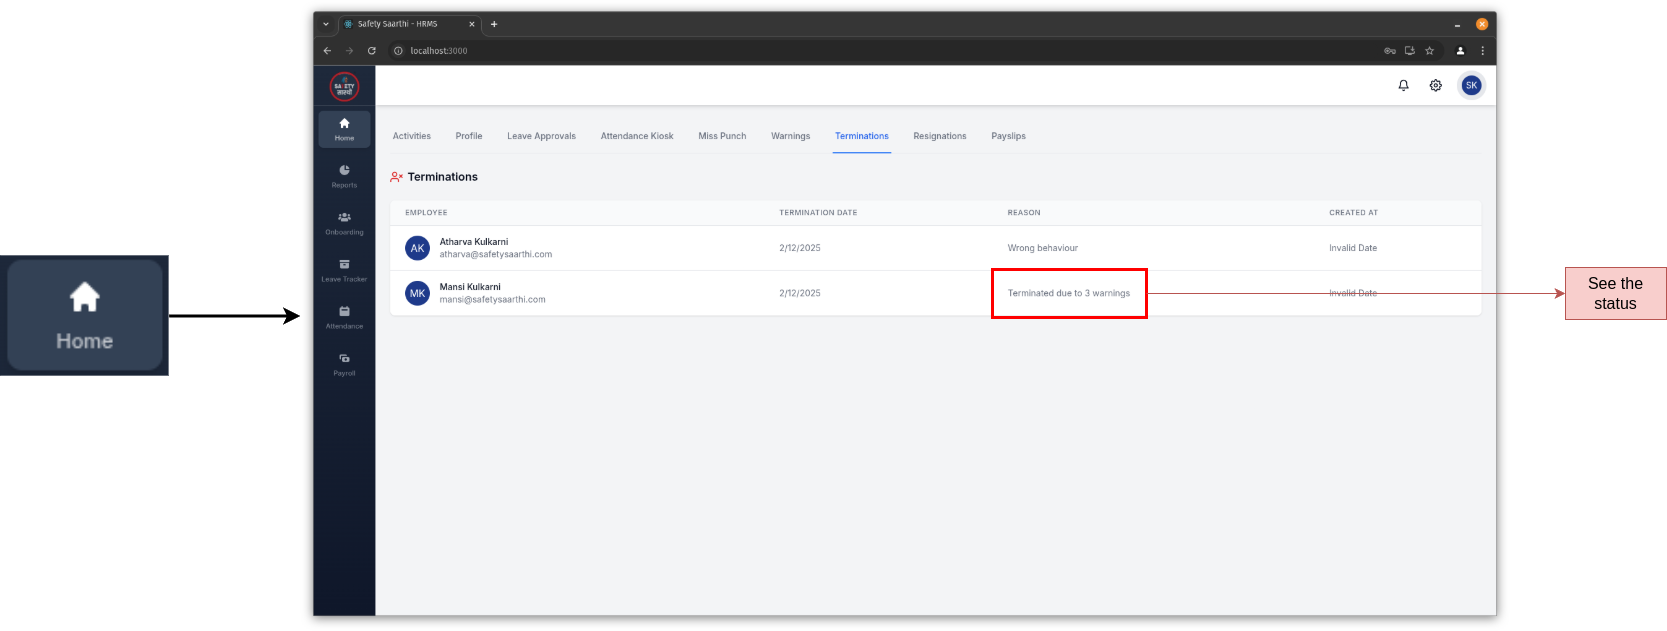1667x631 pixels.
Task: Open Payroll in the sidebar
Action: pyautogui.click(x=344, y=364)
